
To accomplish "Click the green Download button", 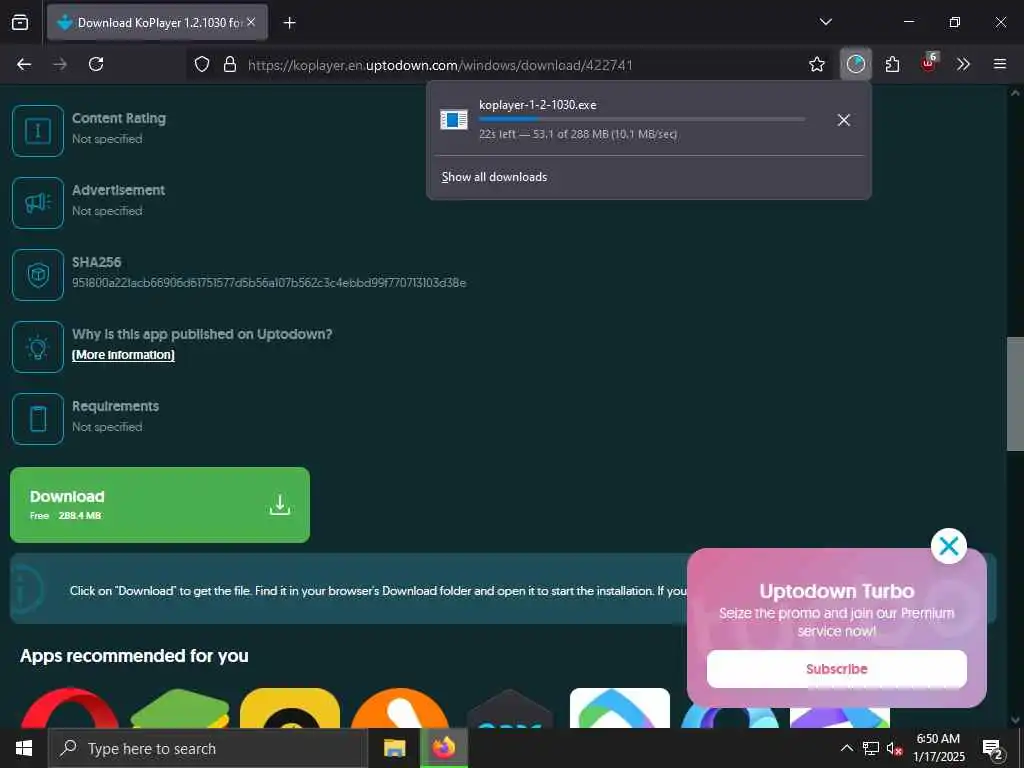I will 160,505.
